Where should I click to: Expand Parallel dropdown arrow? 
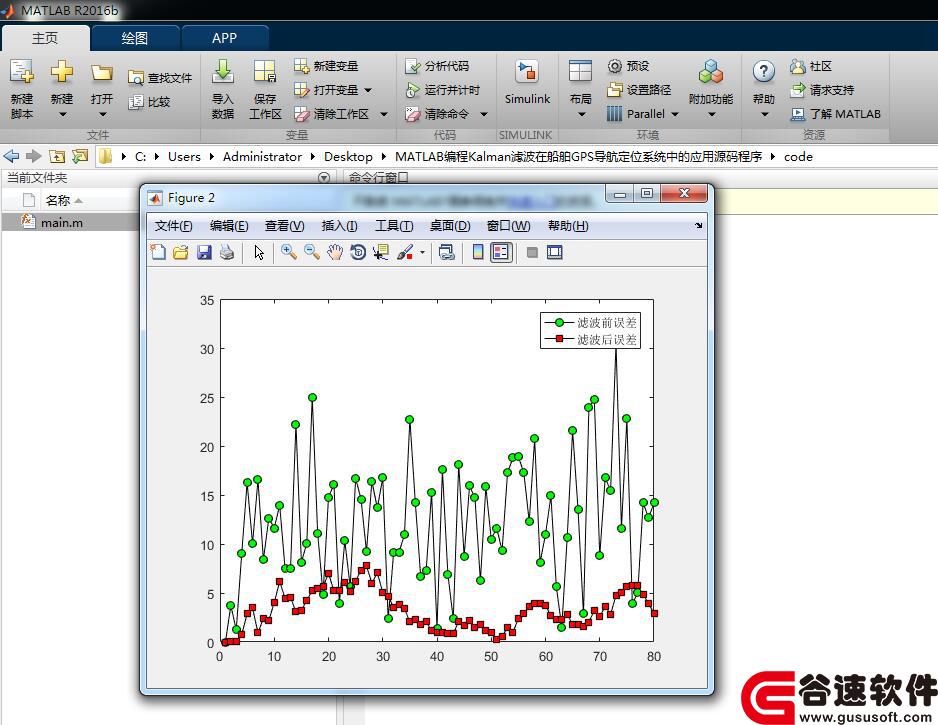tap(675, 114)
